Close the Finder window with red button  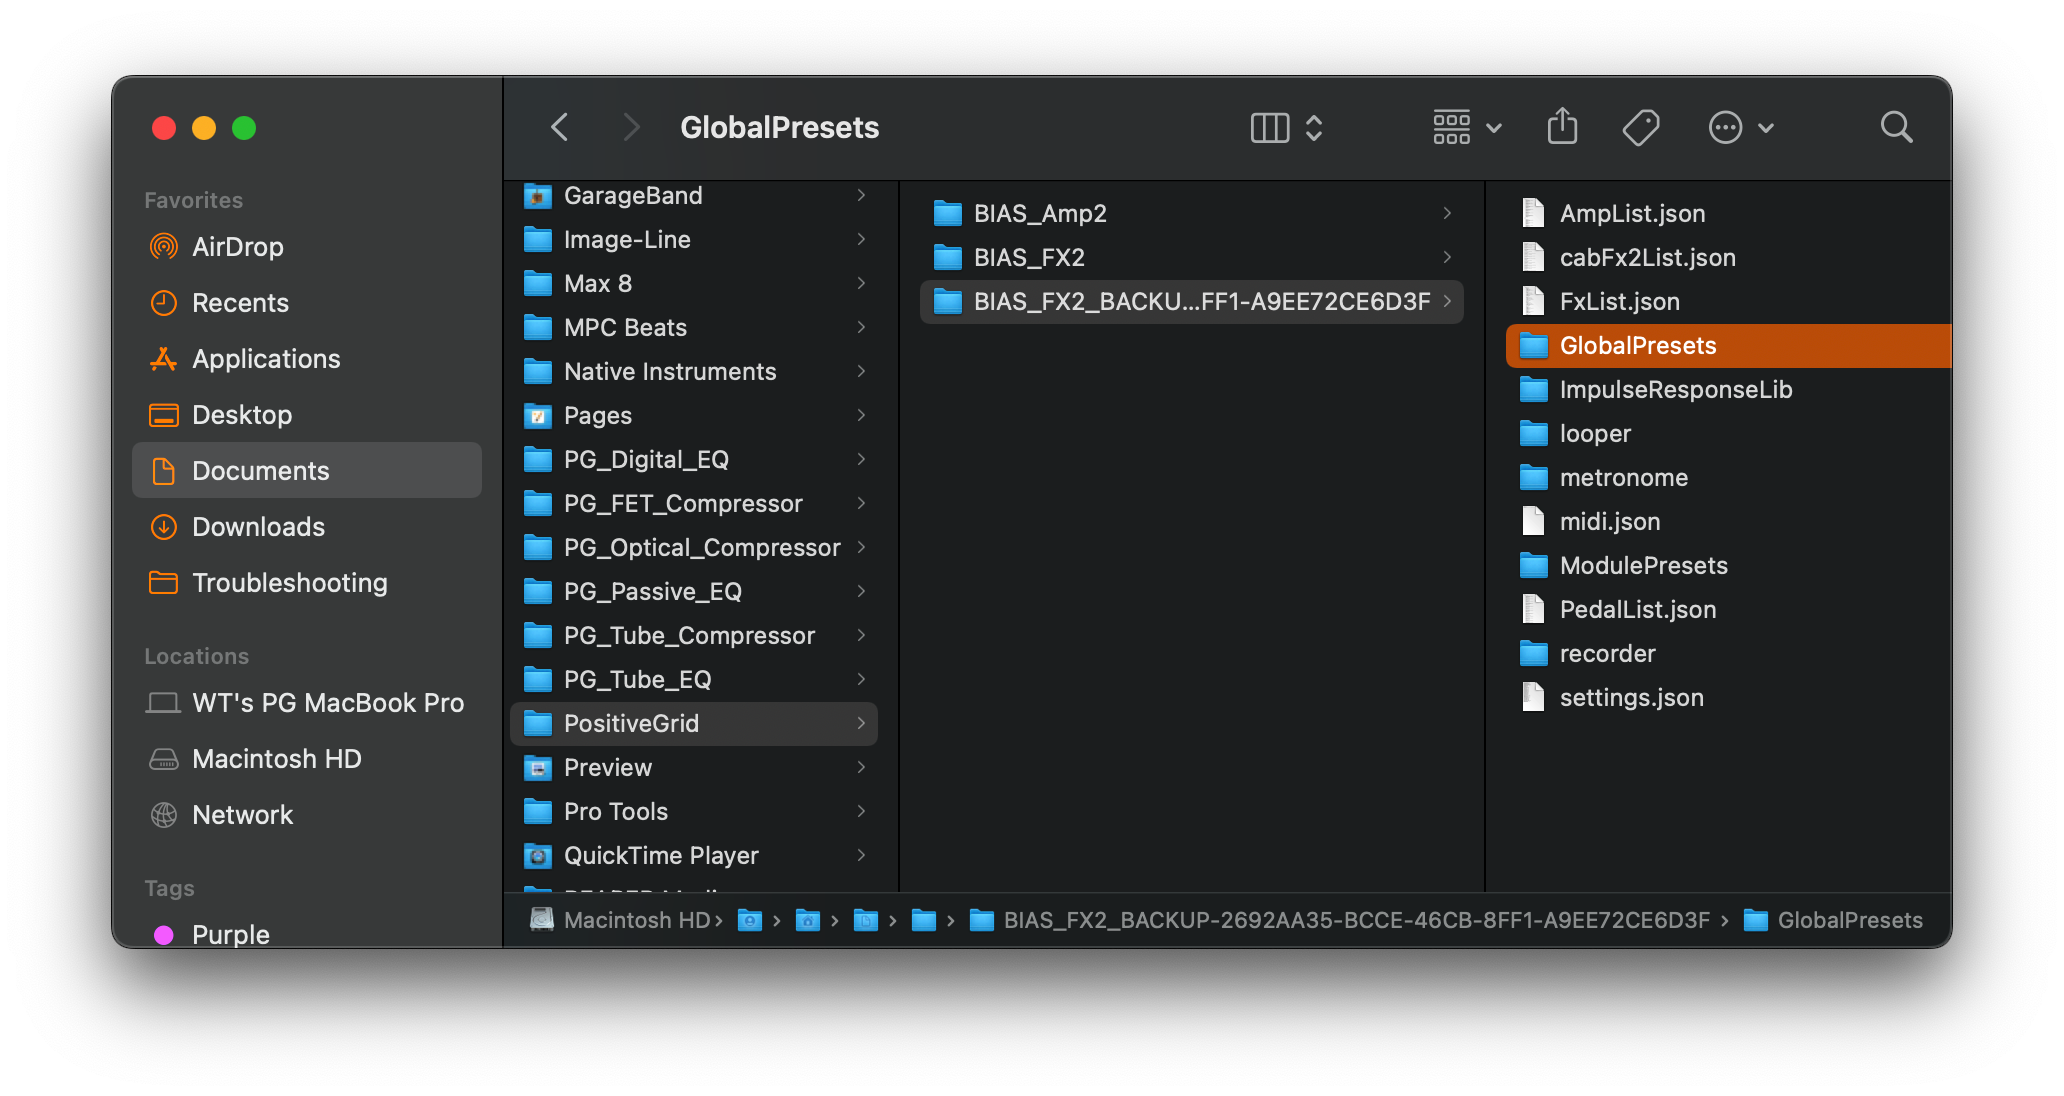click(x=164, y=128)
